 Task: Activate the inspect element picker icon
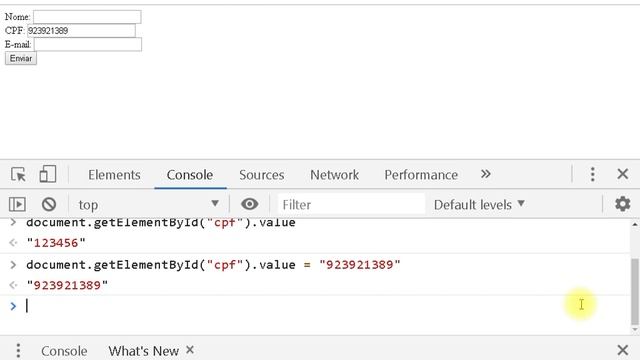coord(18,174)
